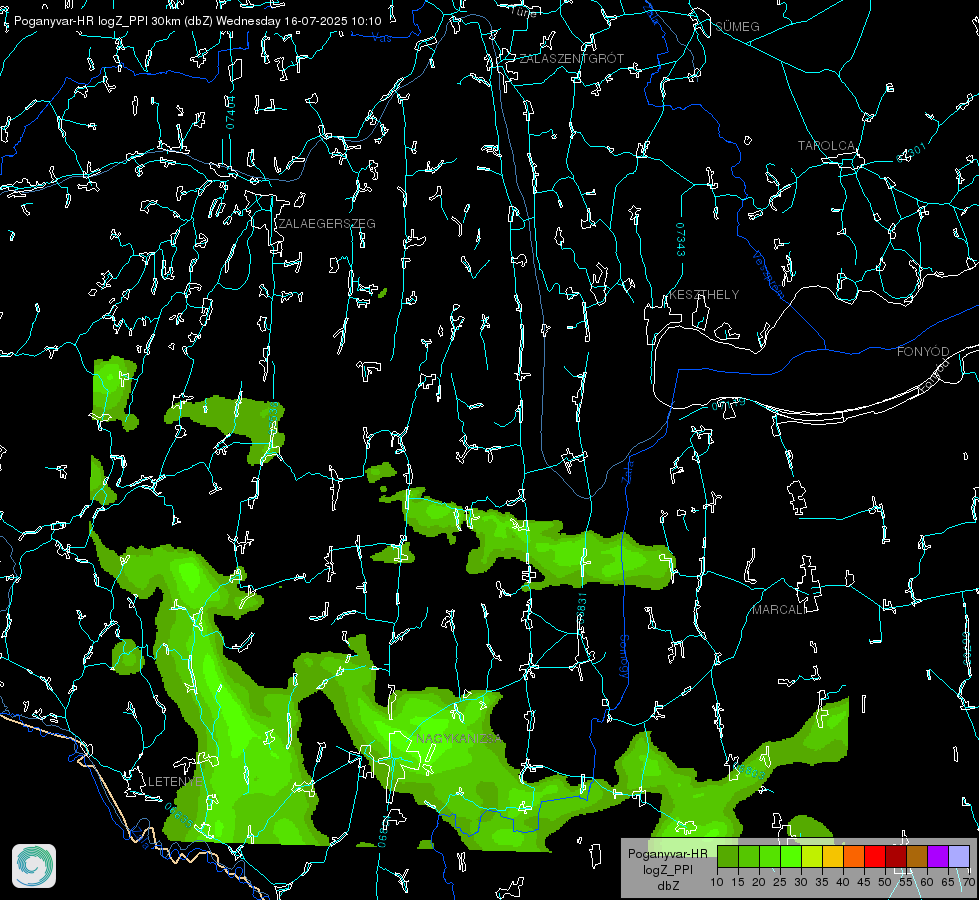This screenshot has height=900, width=979.
Task: Select the 25-30 dBZ bright green legend swatch
Action: 790,856
